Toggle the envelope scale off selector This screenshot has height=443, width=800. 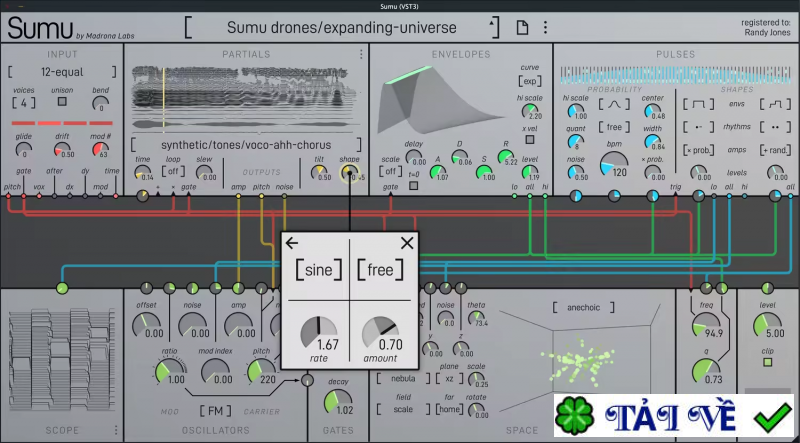pyautogui.click(x=390, y=171)
